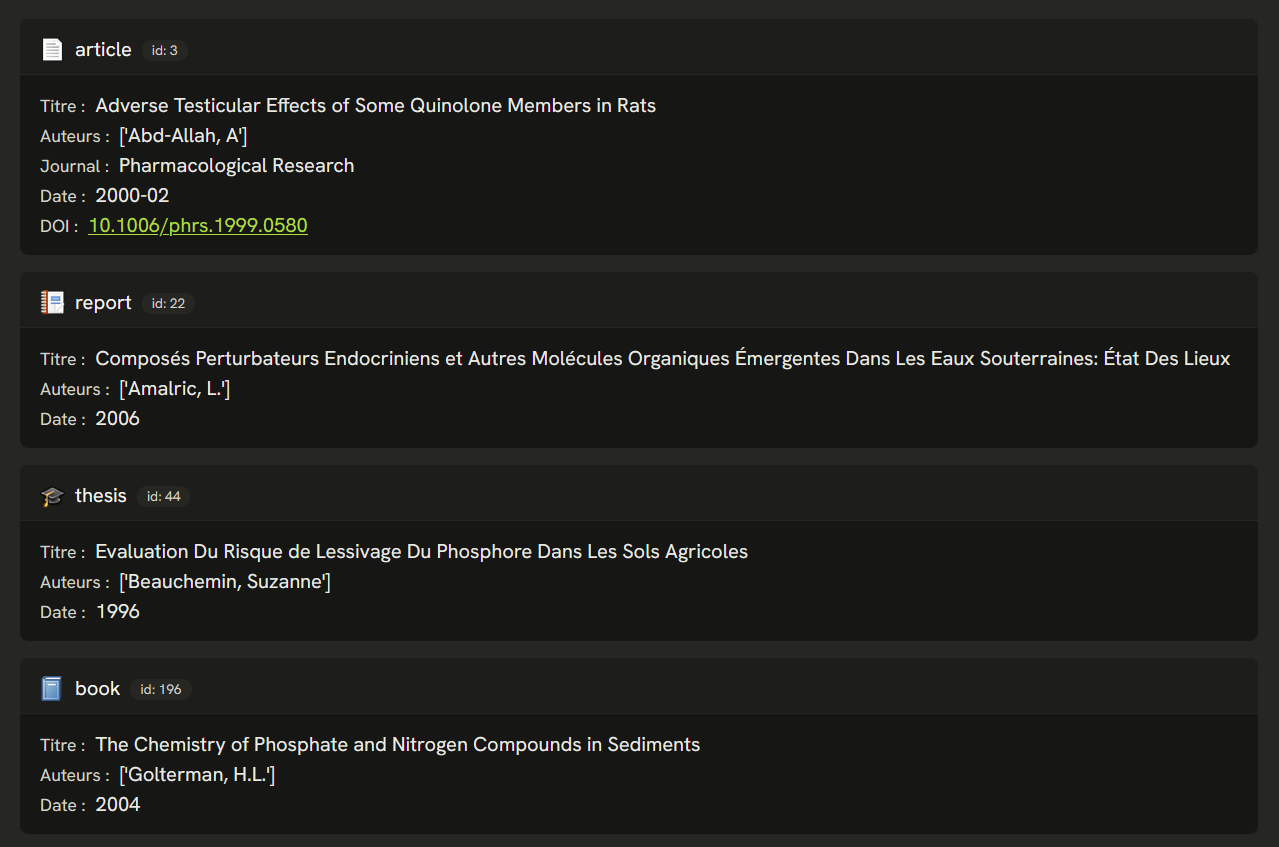Open DOI link 10.1006/phrs.1999.0580

(198, 226)
